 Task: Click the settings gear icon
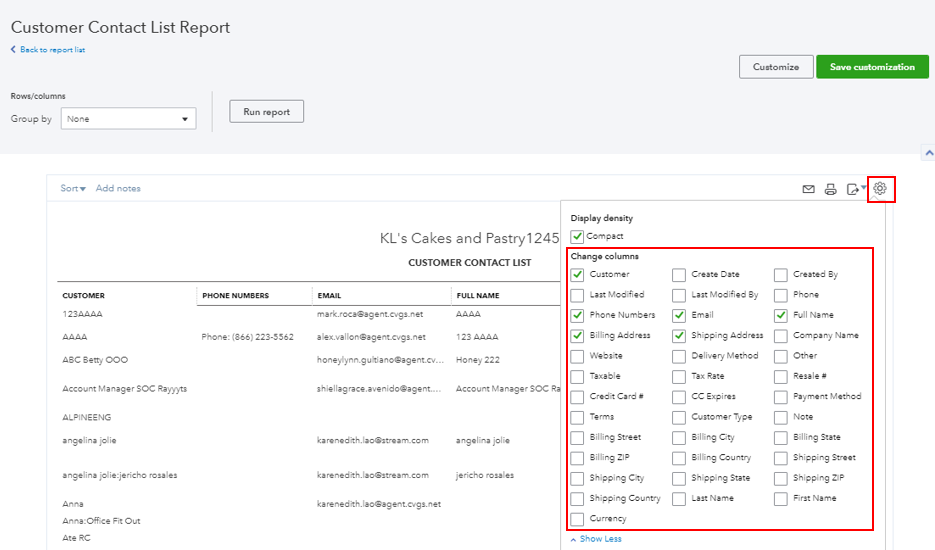click(x=880, y=188)
